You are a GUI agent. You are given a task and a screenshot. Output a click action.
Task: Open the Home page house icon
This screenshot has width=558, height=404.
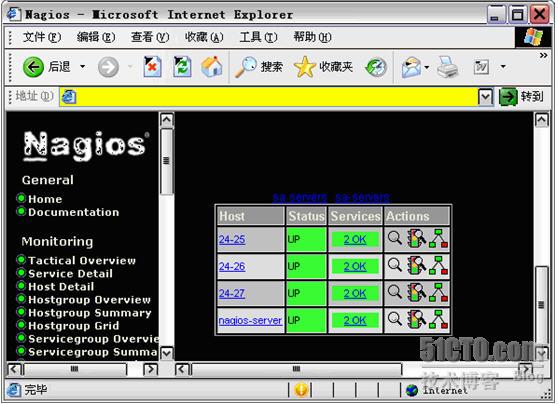[212, 67]
